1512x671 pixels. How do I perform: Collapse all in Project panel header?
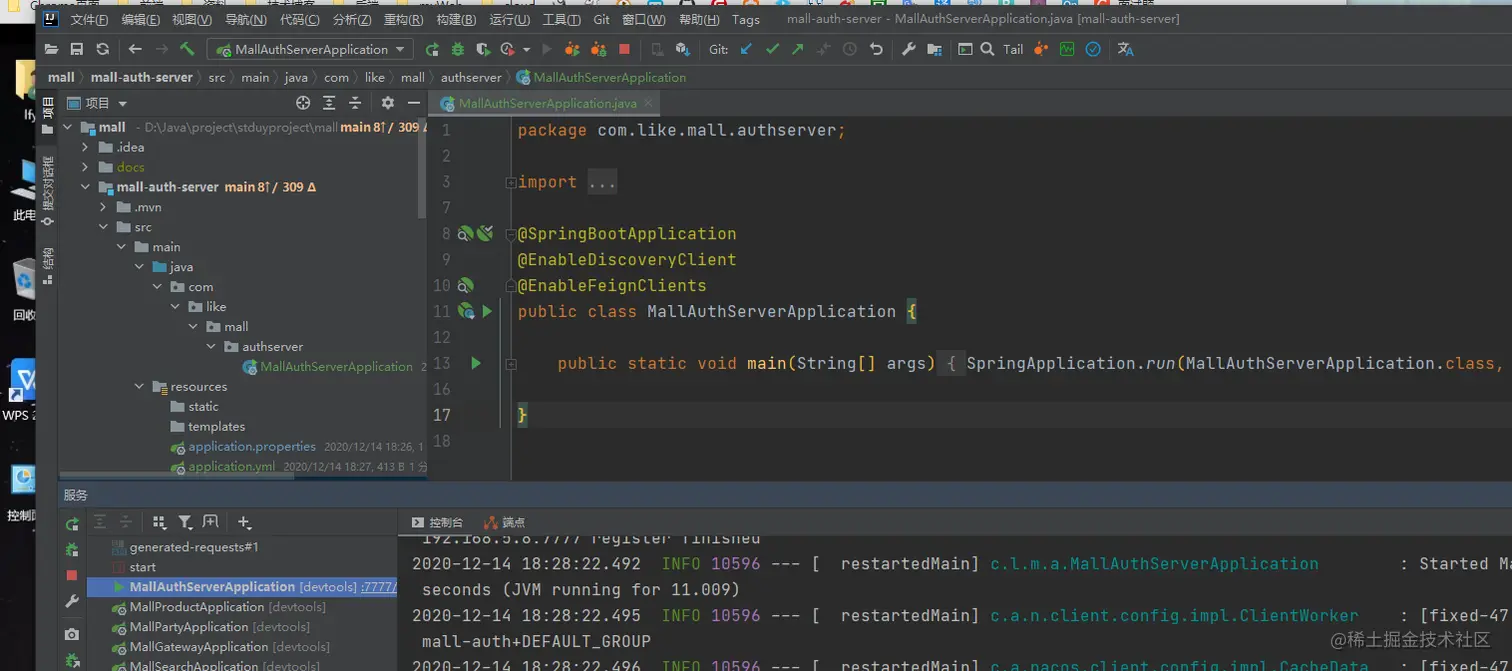tap(355, 103)
